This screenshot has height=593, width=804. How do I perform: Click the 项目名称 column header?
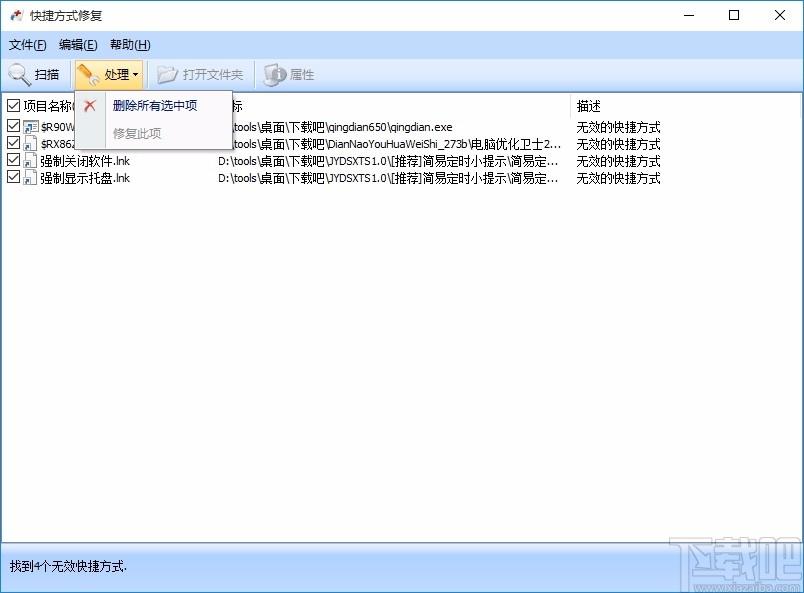[x=47, y=106]
